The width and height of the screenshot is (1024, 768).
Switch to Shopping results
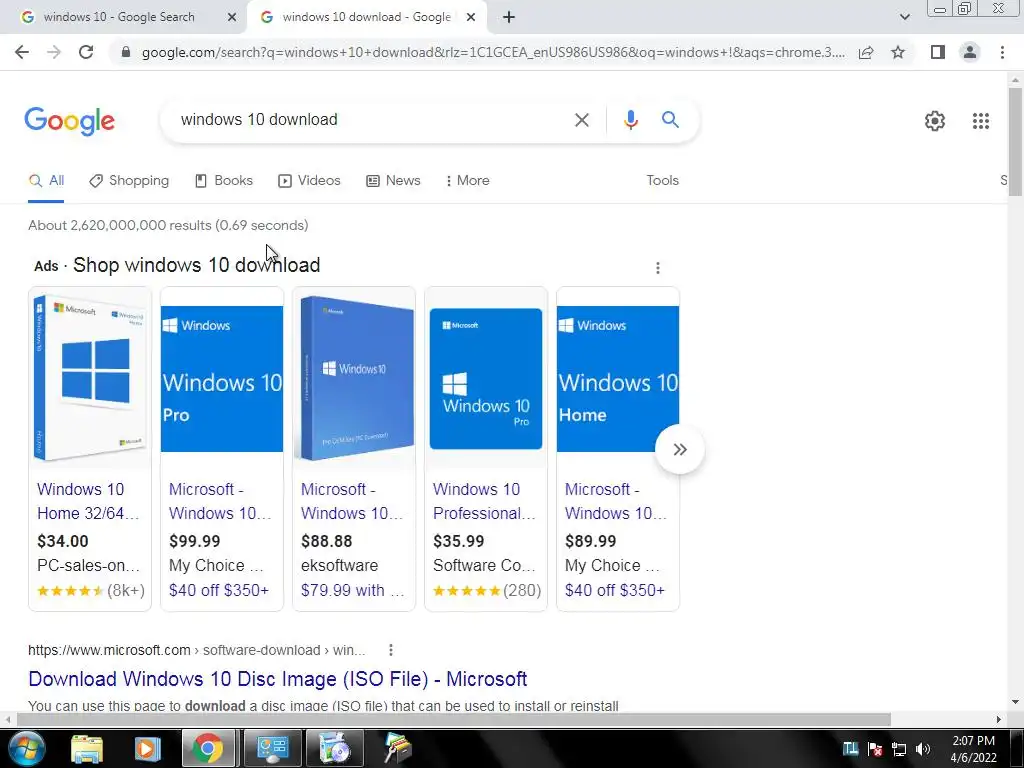(x=129, y=181)
